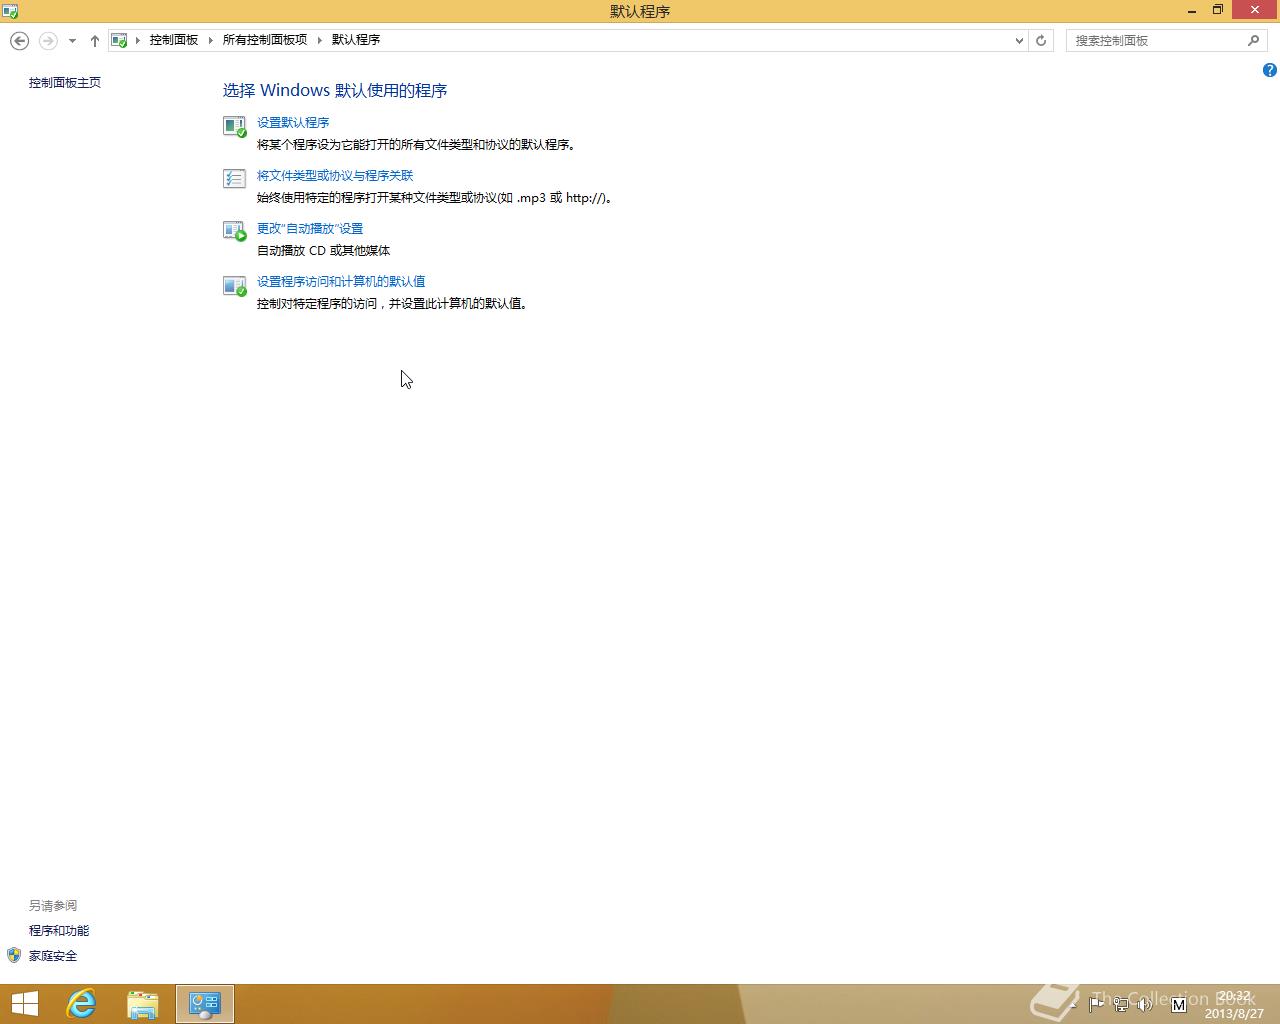
Task: Click the Back navigation arrow
Action: pyautogui.click(x=19, y=40)
